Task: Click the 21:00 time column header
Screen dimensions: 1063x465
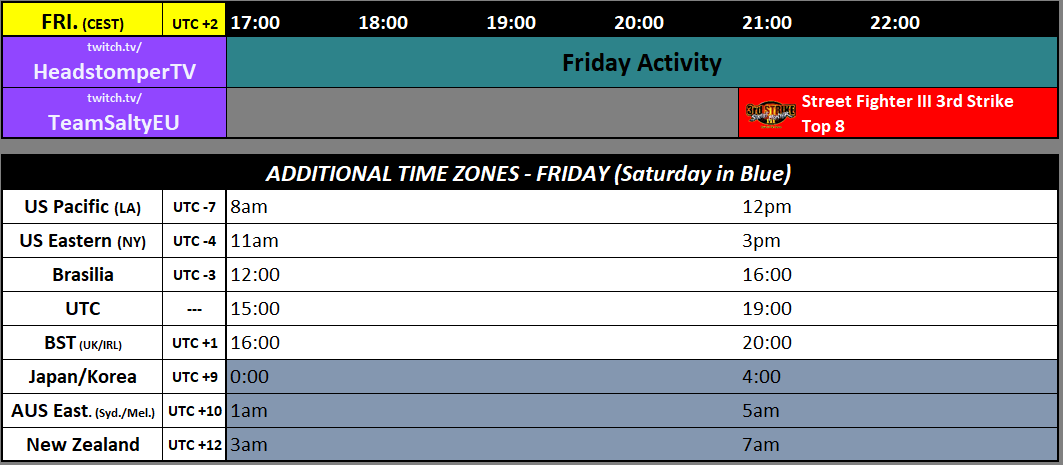Action: pyautogui.click(x=767, y=23)
